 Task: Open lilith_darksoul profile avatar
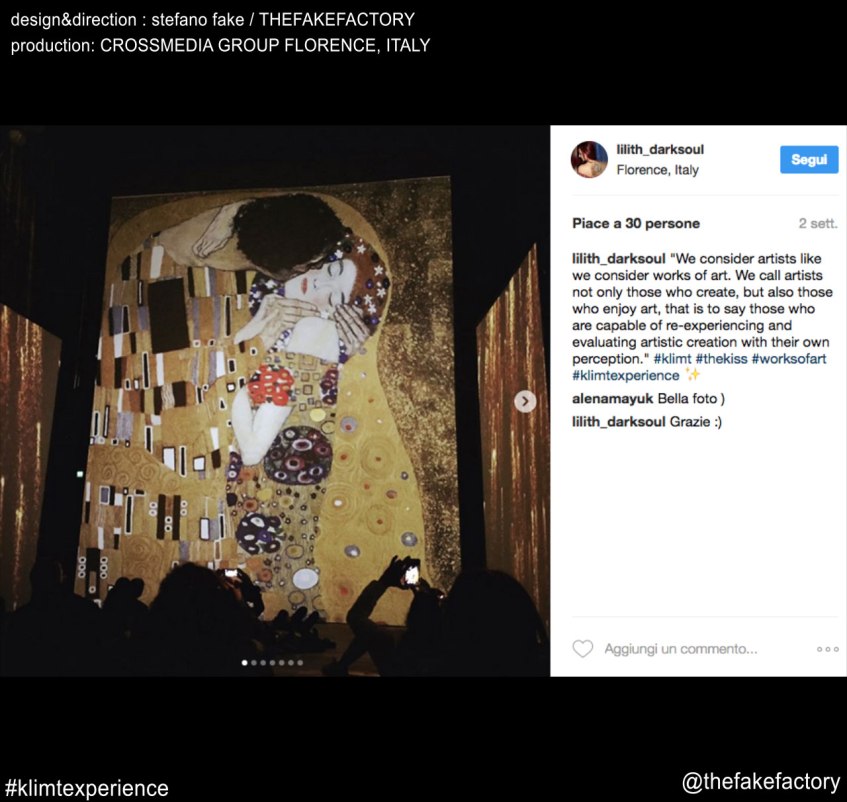coord(589,159)
